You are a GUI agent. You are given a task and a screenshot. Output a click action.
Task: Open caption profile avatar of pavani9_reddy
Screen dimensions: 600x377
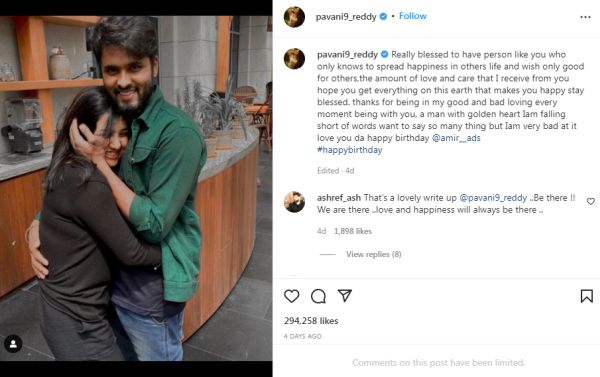click(x=294, y=59)
